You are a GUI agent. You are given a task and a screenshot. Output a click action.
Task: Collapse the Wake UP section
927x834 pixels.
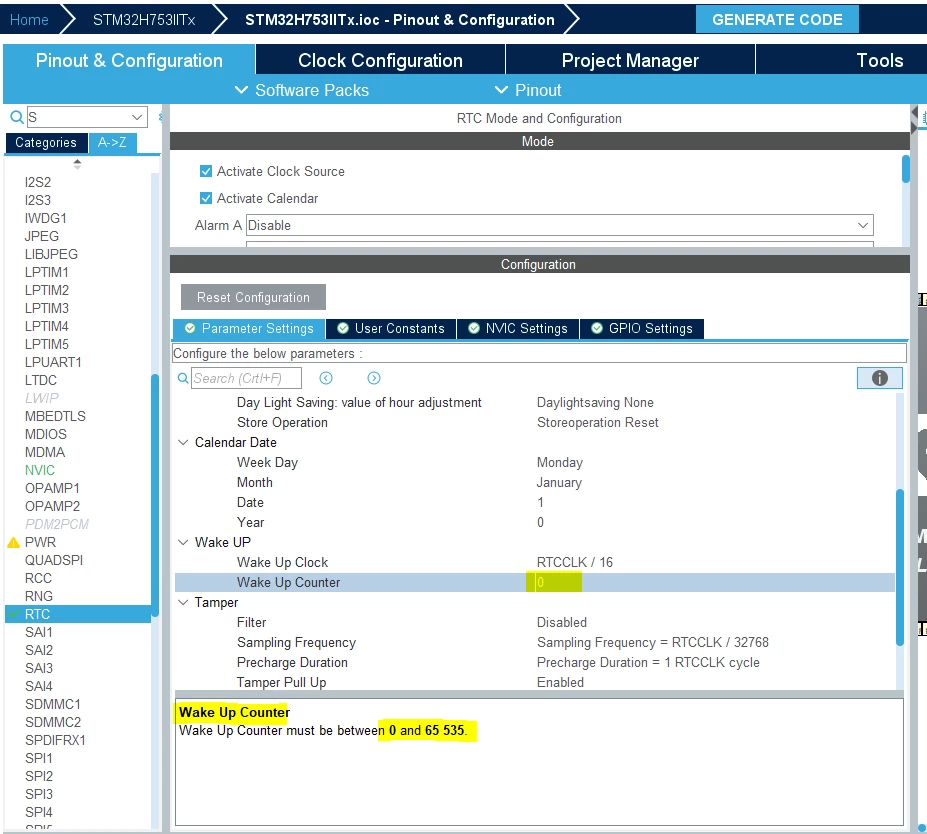coord(183,543)
